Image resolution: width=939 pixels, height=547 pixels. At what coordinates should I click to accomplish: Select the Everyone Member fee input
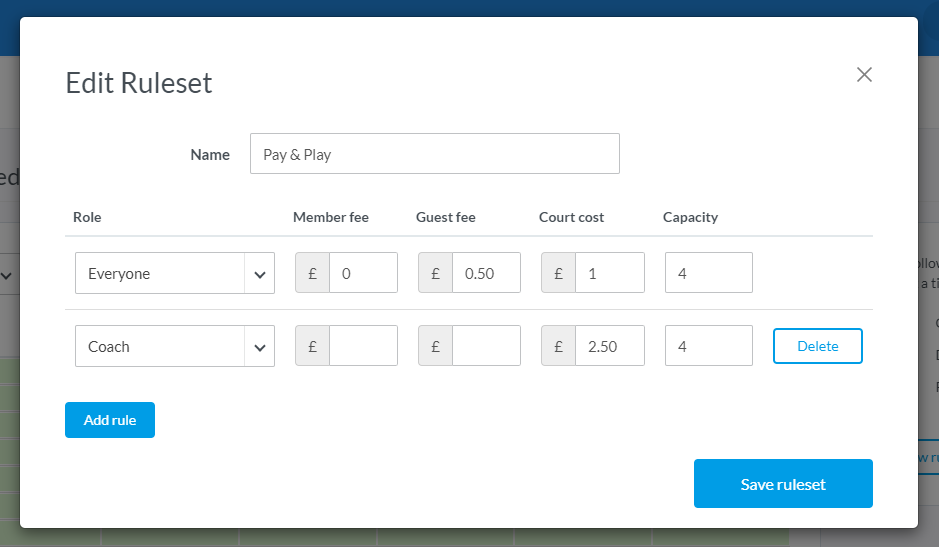tap(363, 273)
